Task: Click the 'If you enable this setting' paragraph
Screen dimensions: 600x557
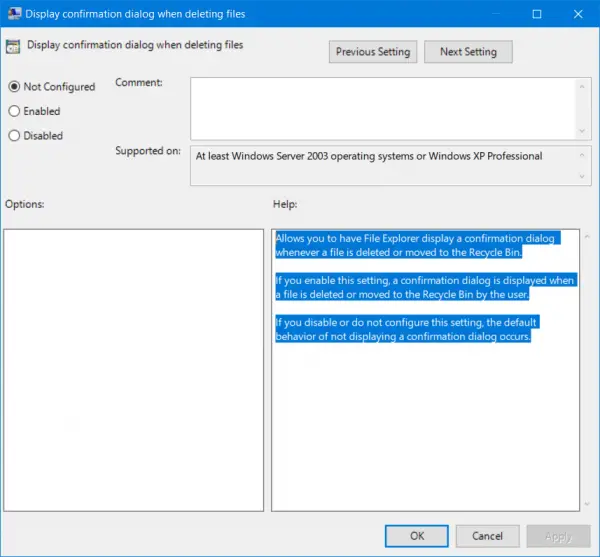Action: [x=426, y=287]
